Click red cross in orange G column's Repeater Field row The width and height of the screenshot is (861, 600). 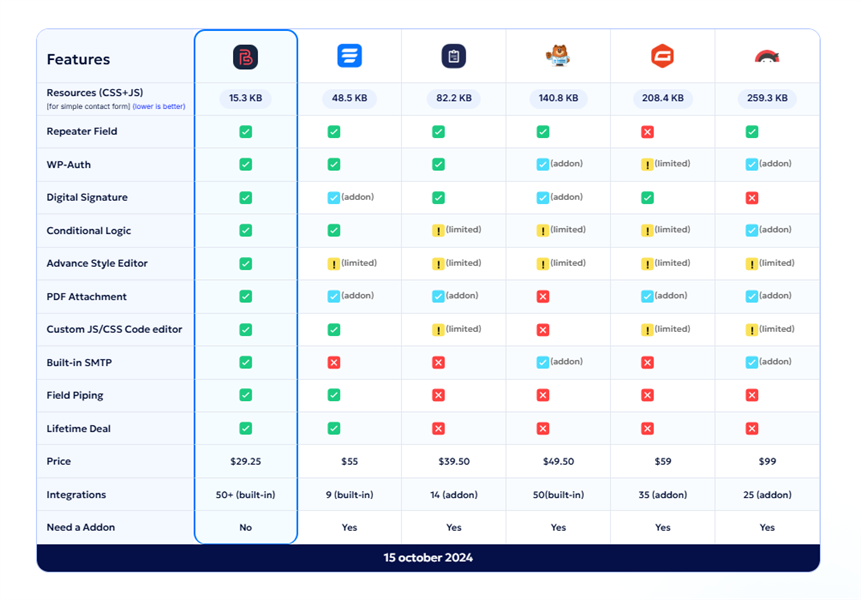tap(647, 132)
